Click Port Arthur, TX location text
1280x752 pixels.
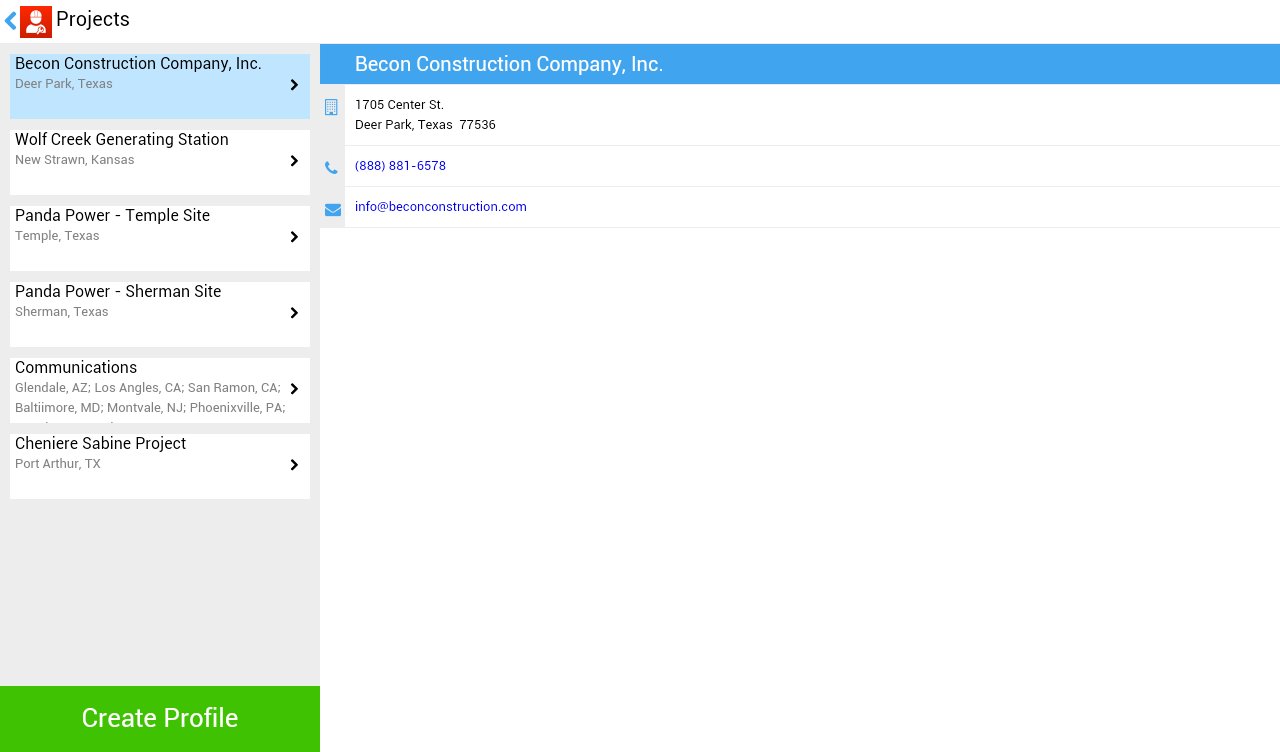(x=58, y=464)
